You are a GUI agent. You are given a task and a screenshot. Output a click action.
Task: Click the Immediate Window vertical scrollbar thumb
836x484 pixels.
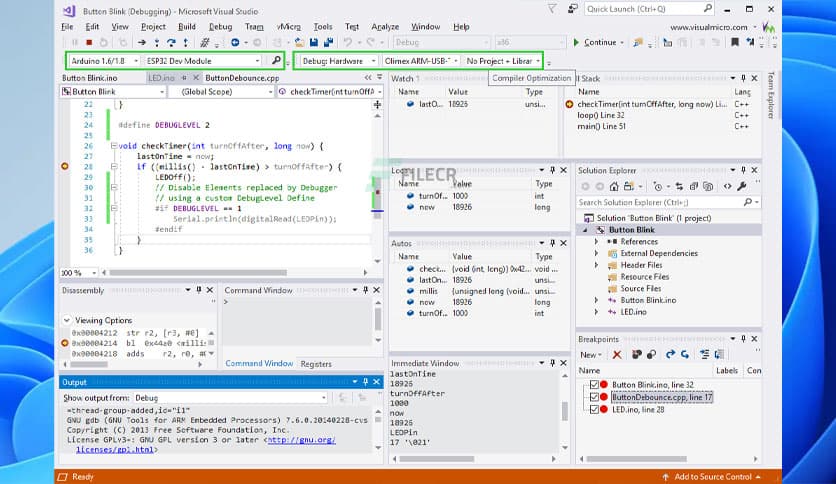(565, 411)
